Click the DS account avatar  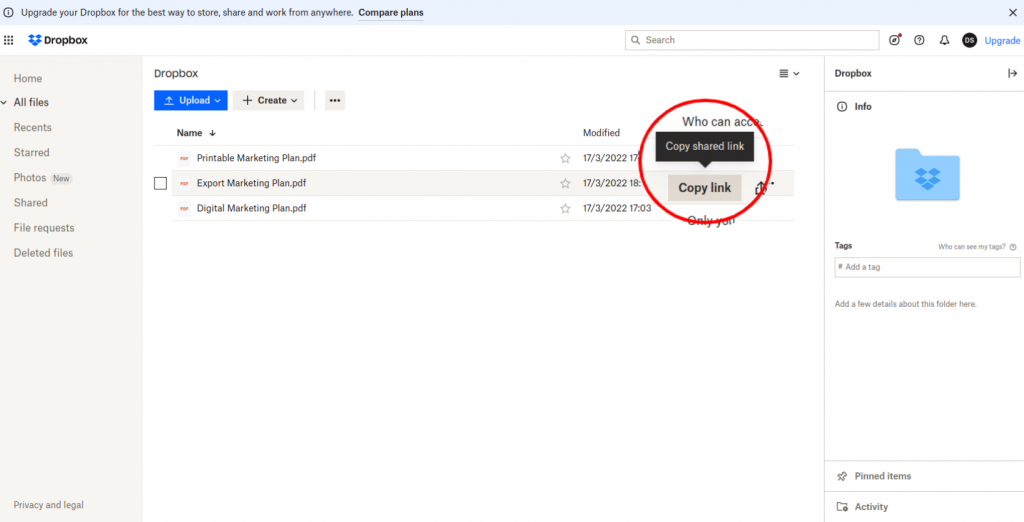pyautogui.click(x=969, y=40)
